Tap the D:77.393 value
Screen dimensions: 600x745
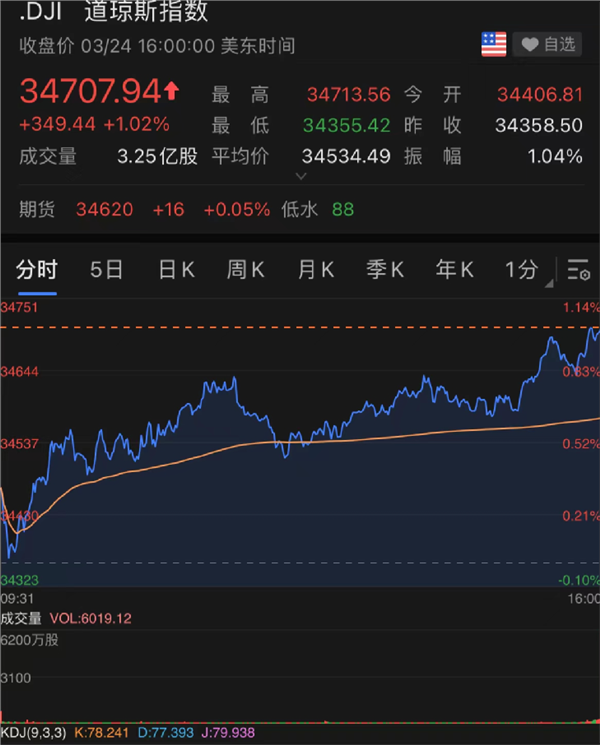(166, 733)
